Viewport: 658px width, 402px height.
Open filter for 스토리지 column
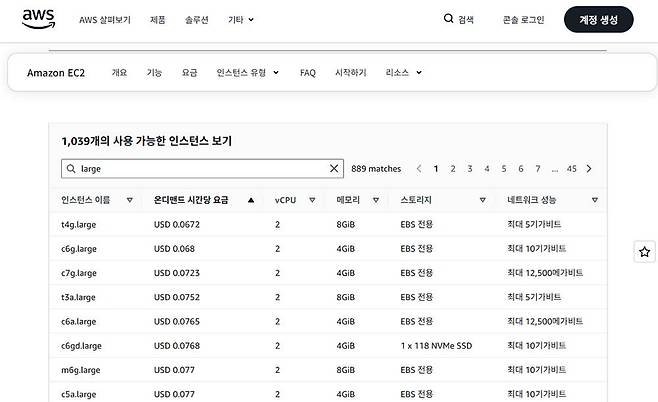(x=483, y=200)
